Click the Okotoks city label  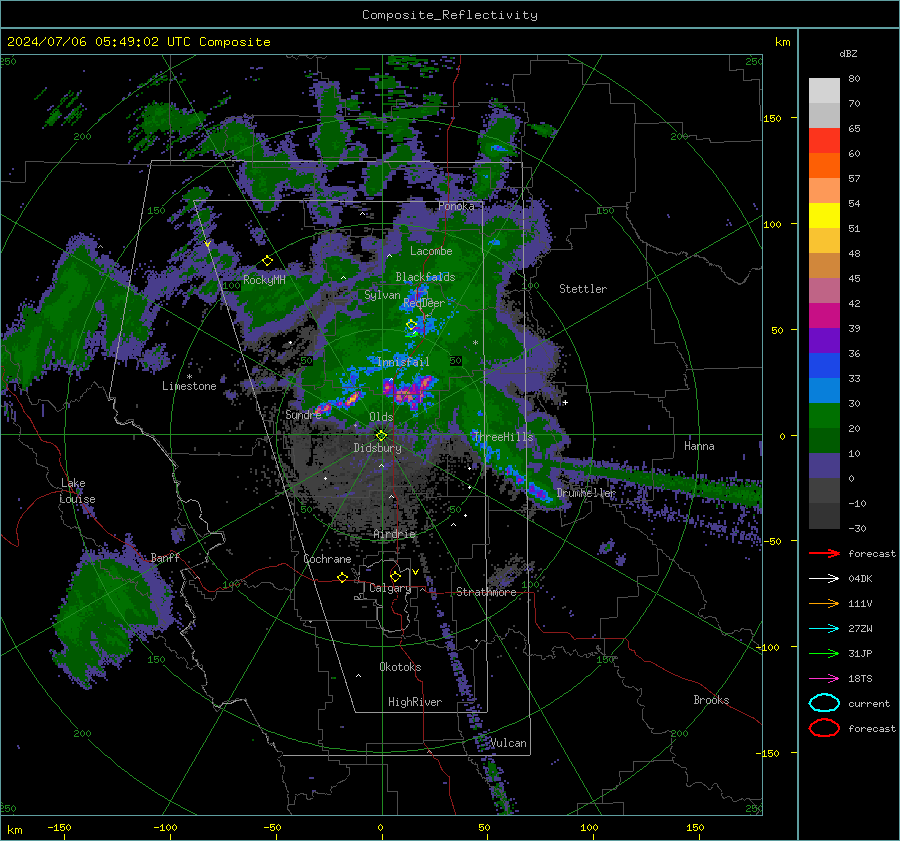pyautogui.click(x=400, y=667)
